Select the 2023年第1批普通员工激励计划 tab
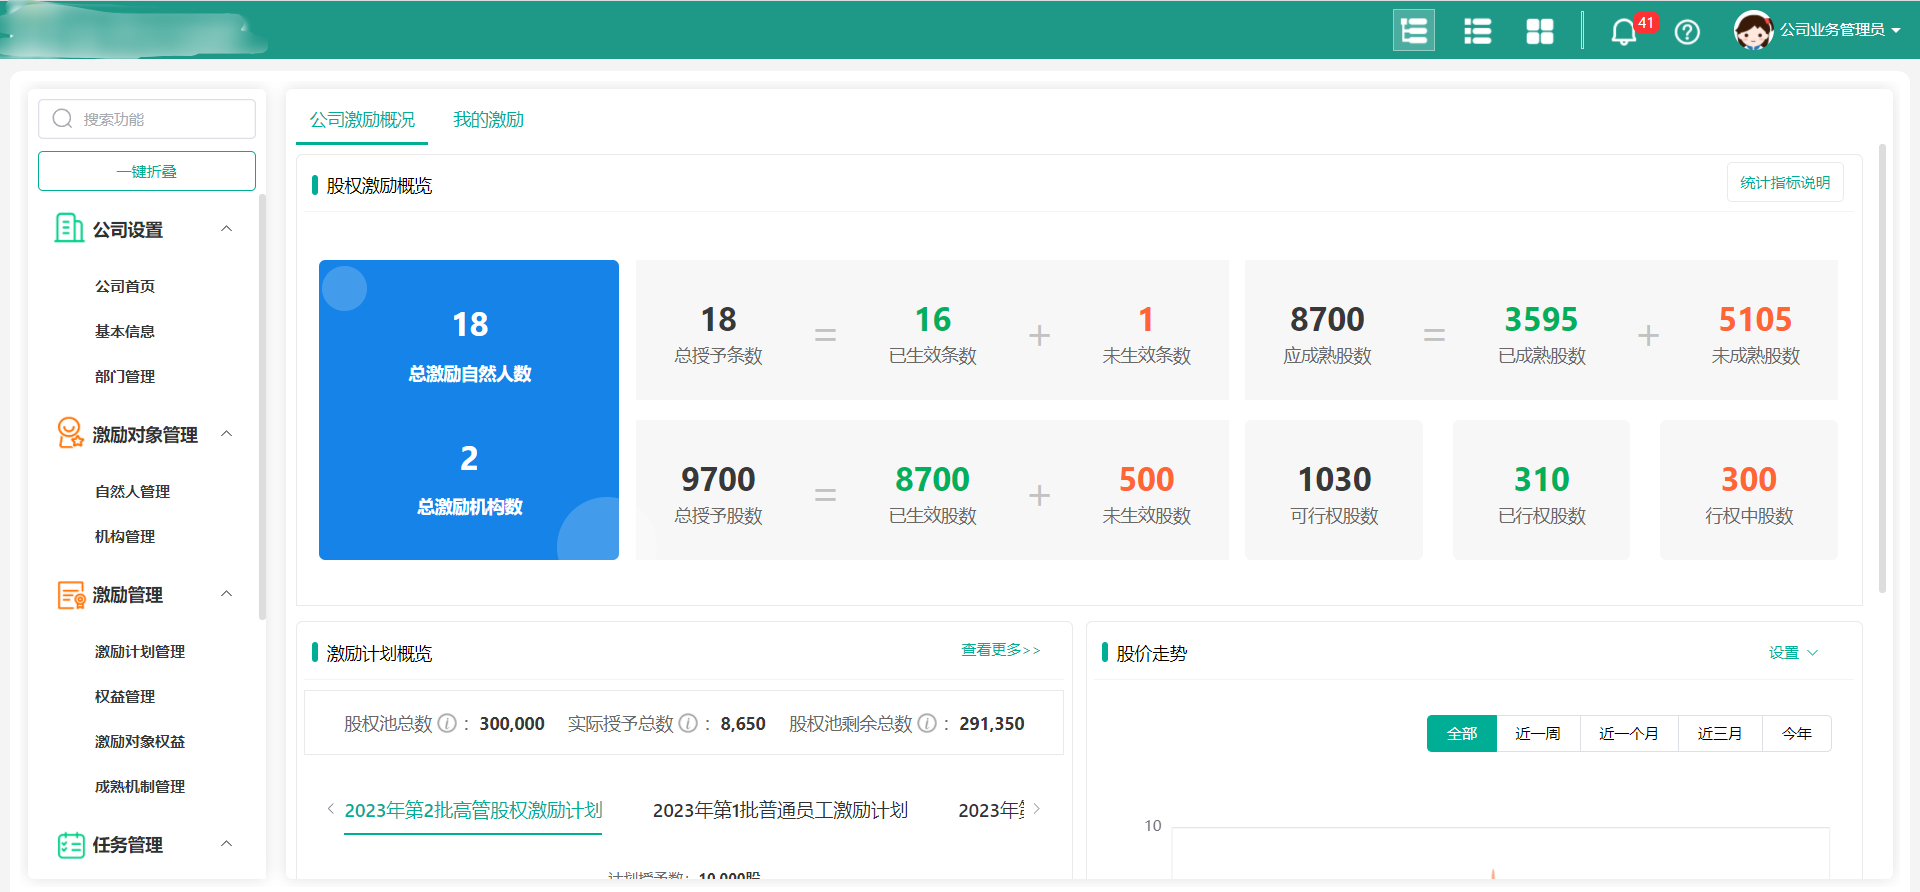The height and width of the screenshot is (892, 1920). coord(780,810)
